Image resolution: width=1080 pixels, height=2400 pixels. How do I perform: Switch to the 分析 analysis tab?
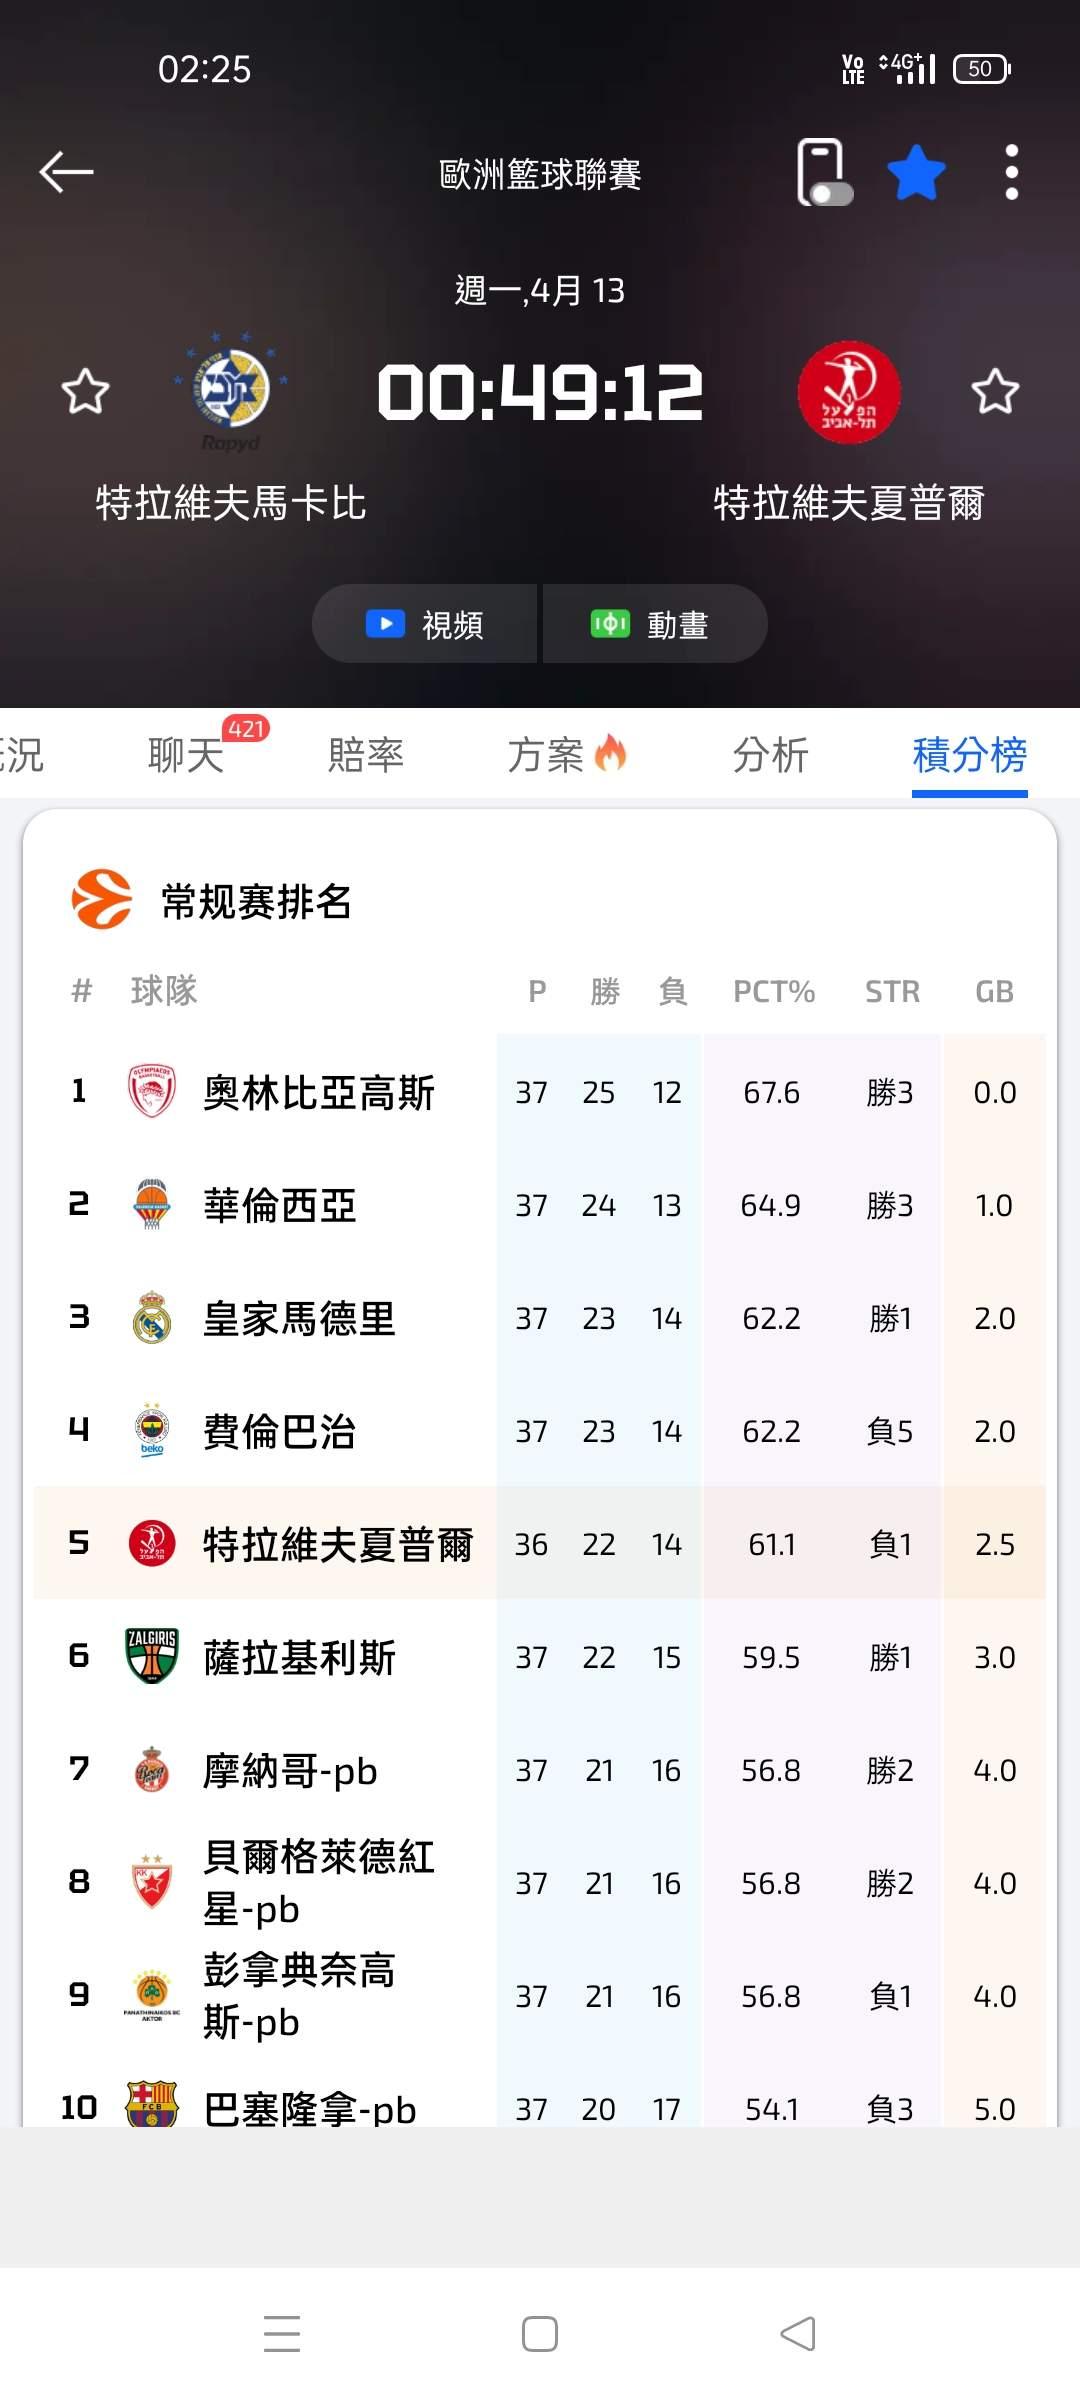(770, 755)
